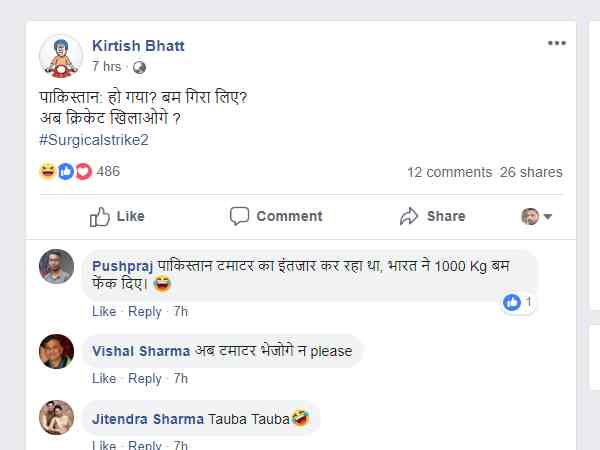
Task: View the 26 shares link
Action: coord(531,172)
